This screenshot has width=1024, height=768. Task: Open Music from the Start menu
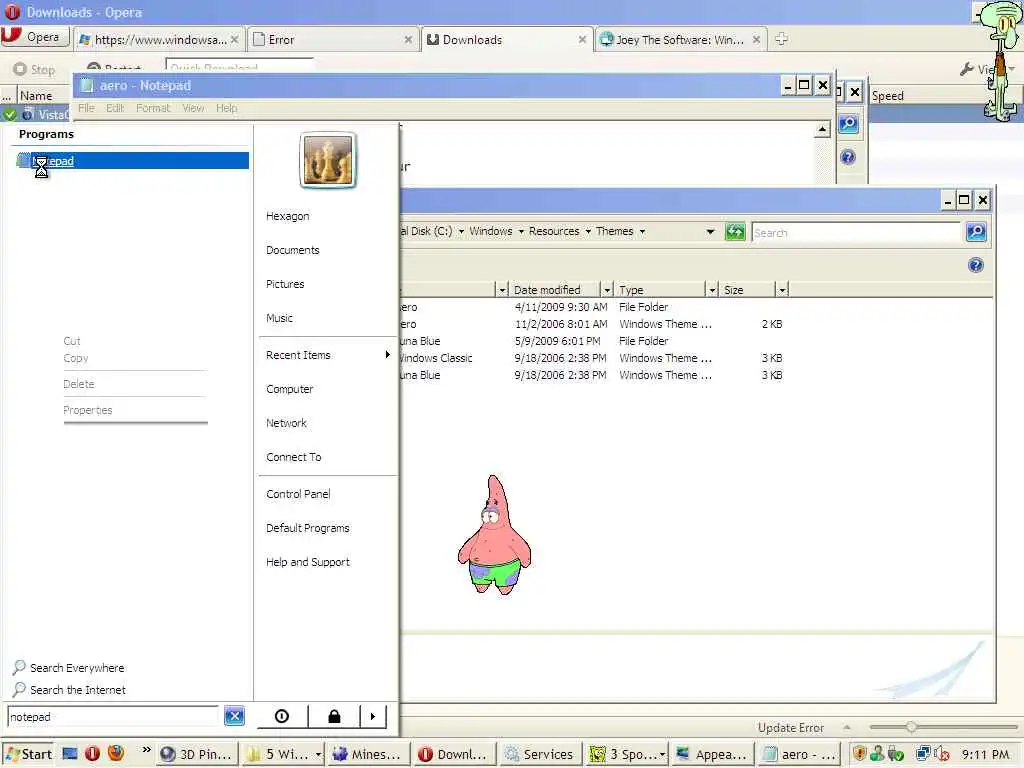(x=280, y=318)
